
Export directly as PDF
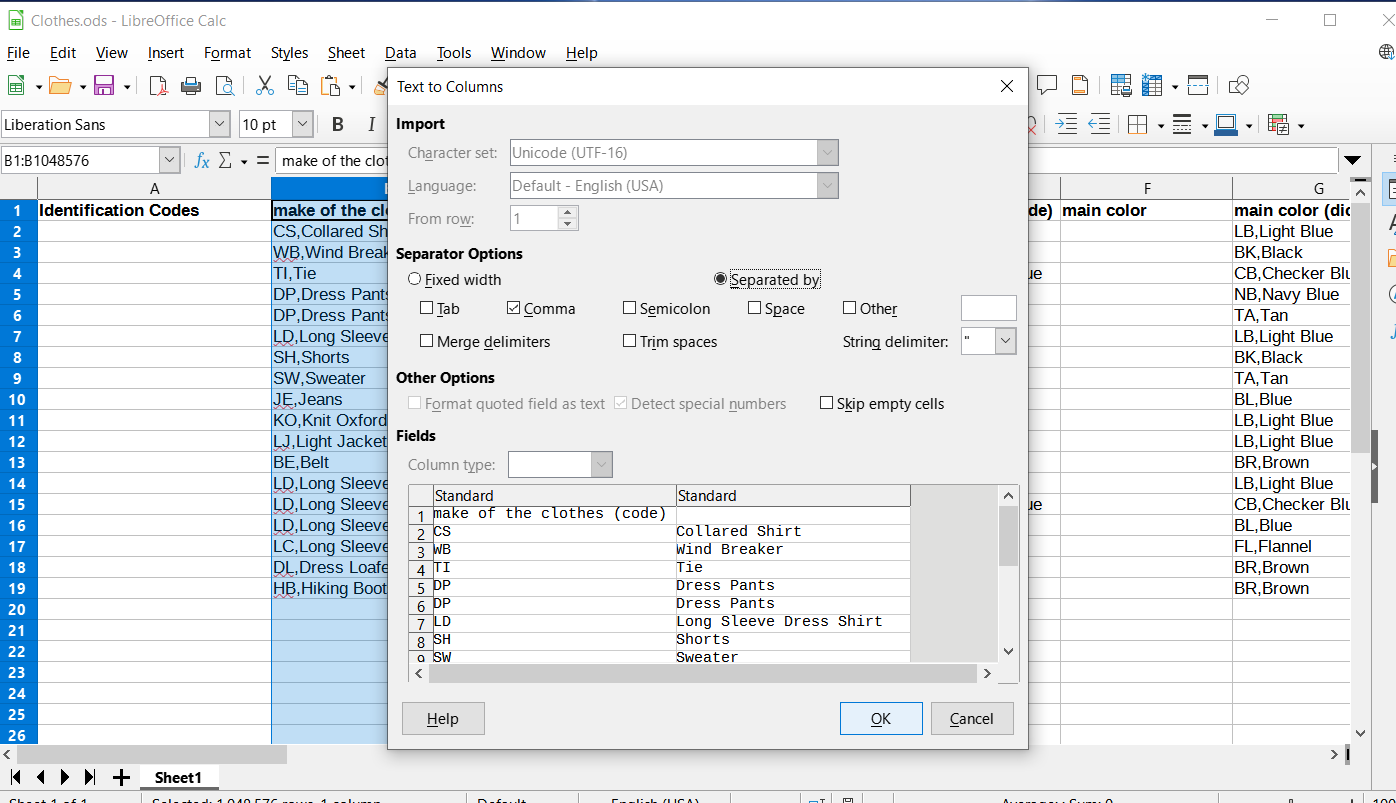pyautogui.click(x=158, y=86)
